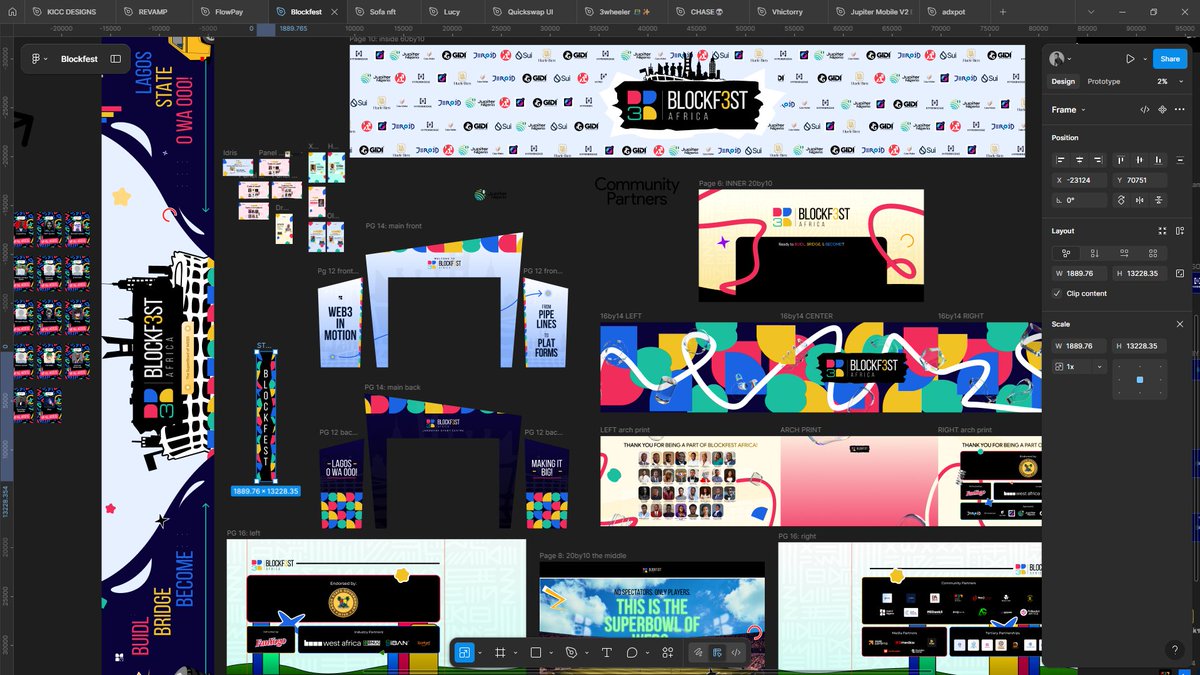Switch to FlowPay tab
This screenshot has width=1200, height=675.
[x=229, y=12]
